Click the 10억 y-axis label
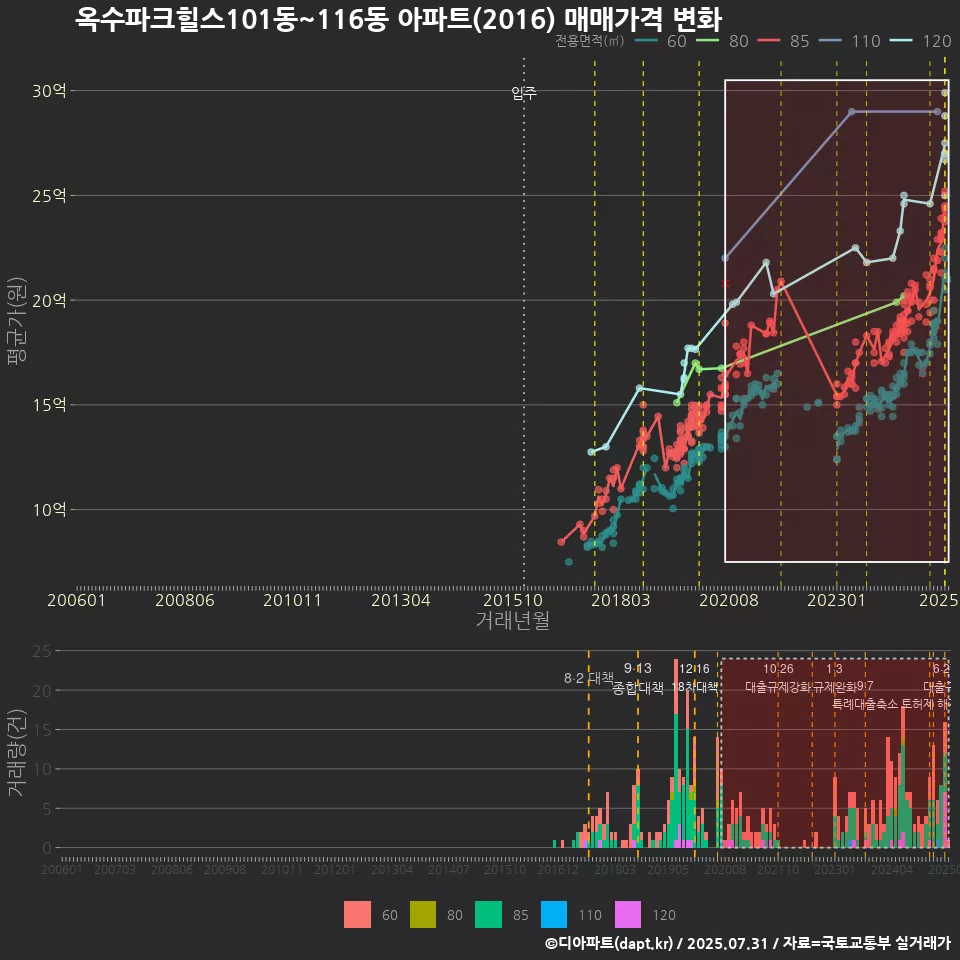Viewport: 960px width, 960px height. [x=49, y=509]
